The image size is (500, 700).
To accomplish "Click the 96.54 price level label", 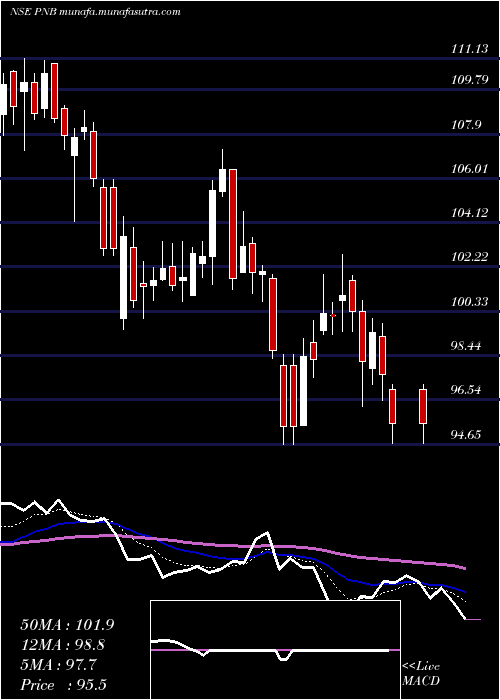I will pyautogui.click(x=467, y=390).
